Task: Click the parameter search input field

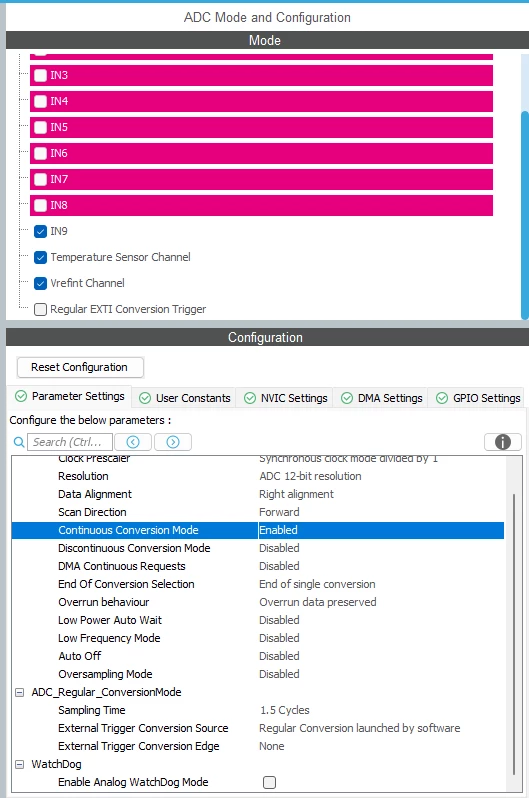Action: (70, 442)
